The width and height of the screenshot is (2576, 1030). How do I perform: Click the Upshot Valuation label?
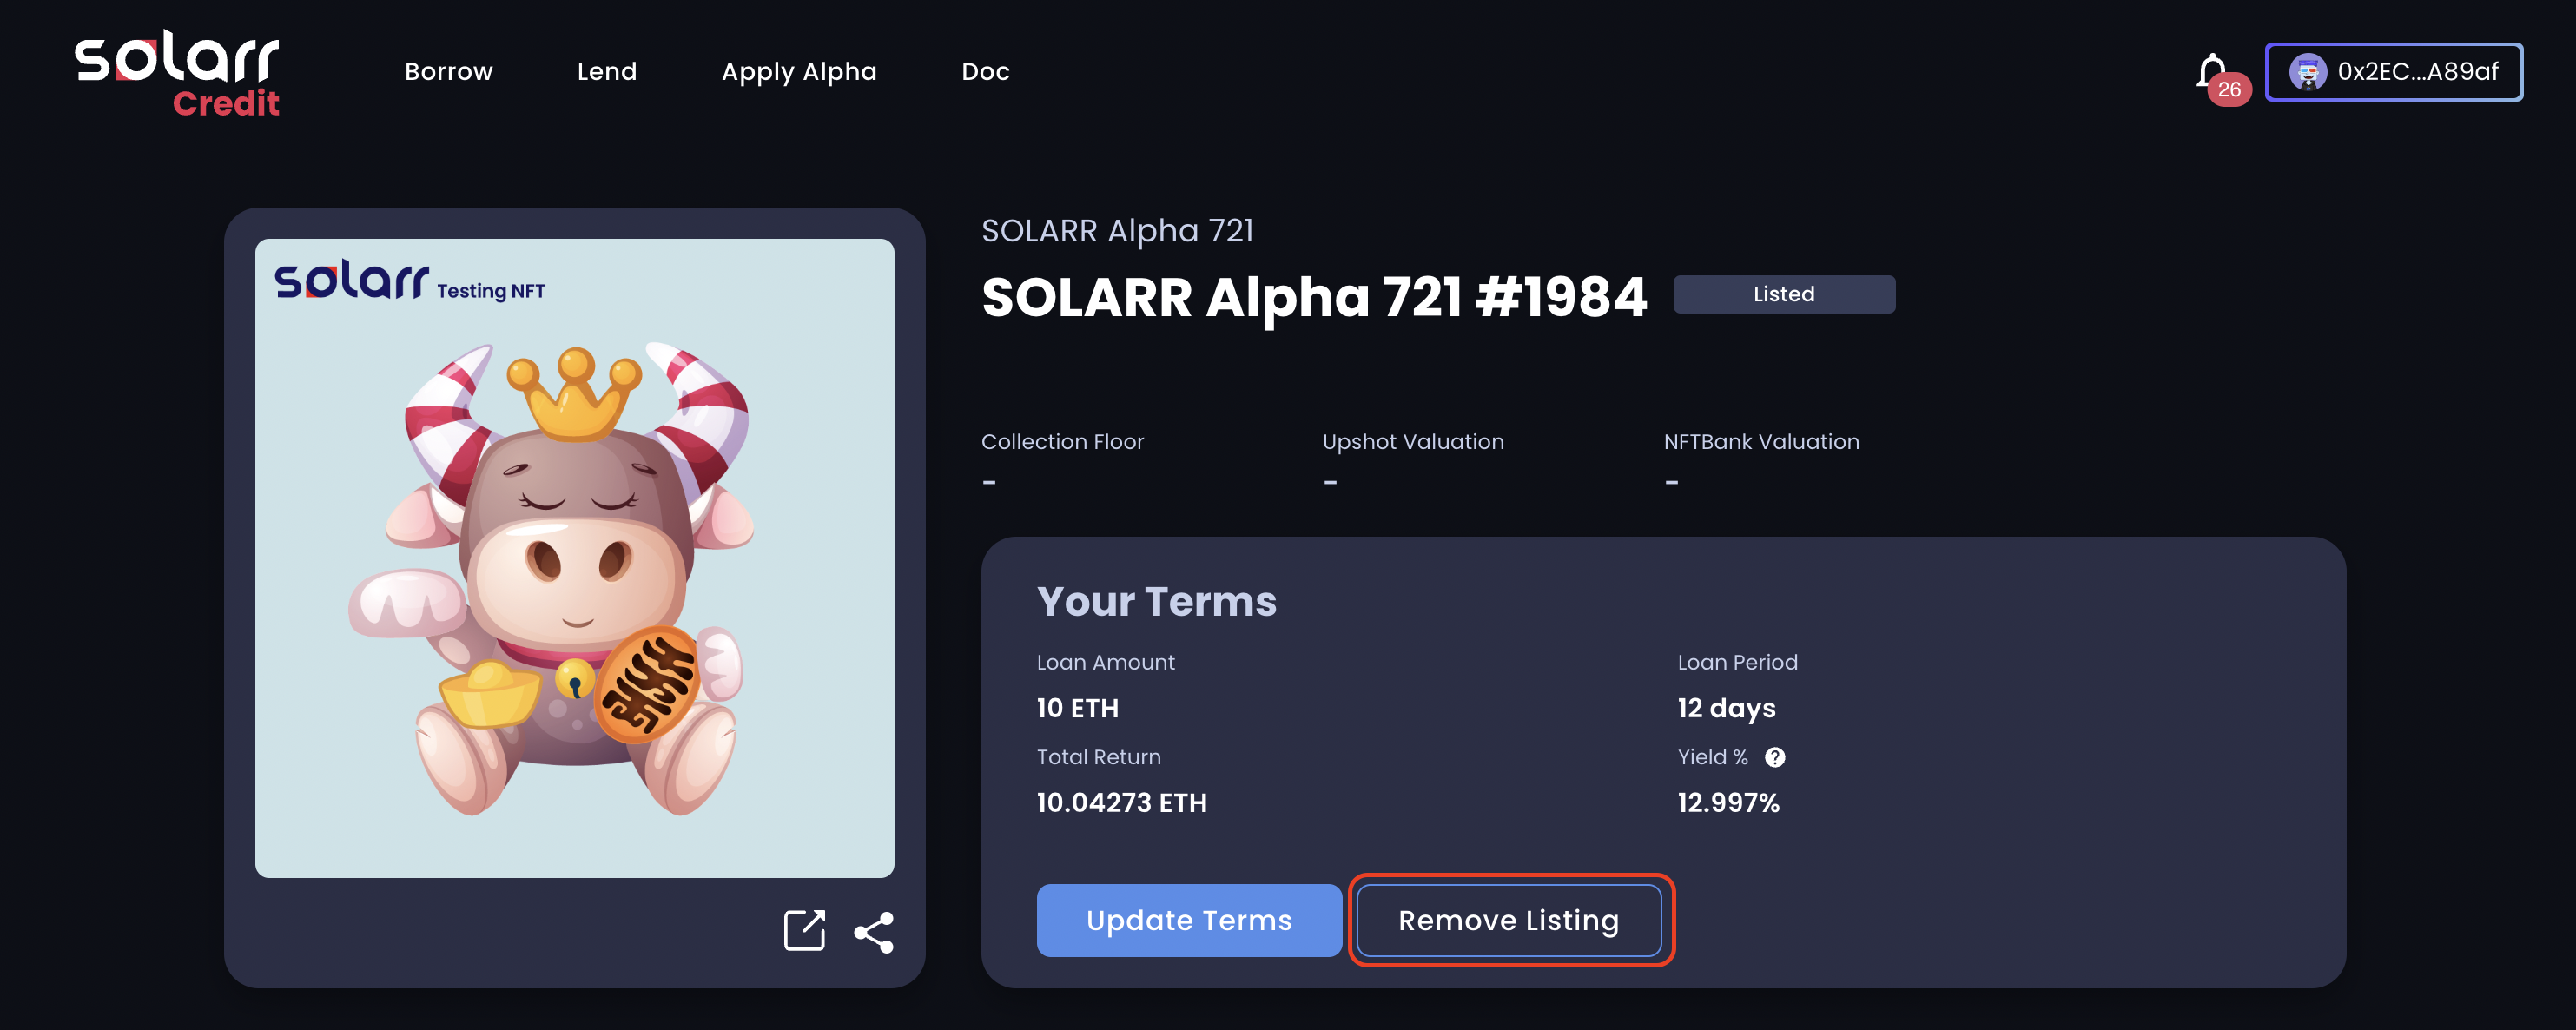pos(1412,442)
